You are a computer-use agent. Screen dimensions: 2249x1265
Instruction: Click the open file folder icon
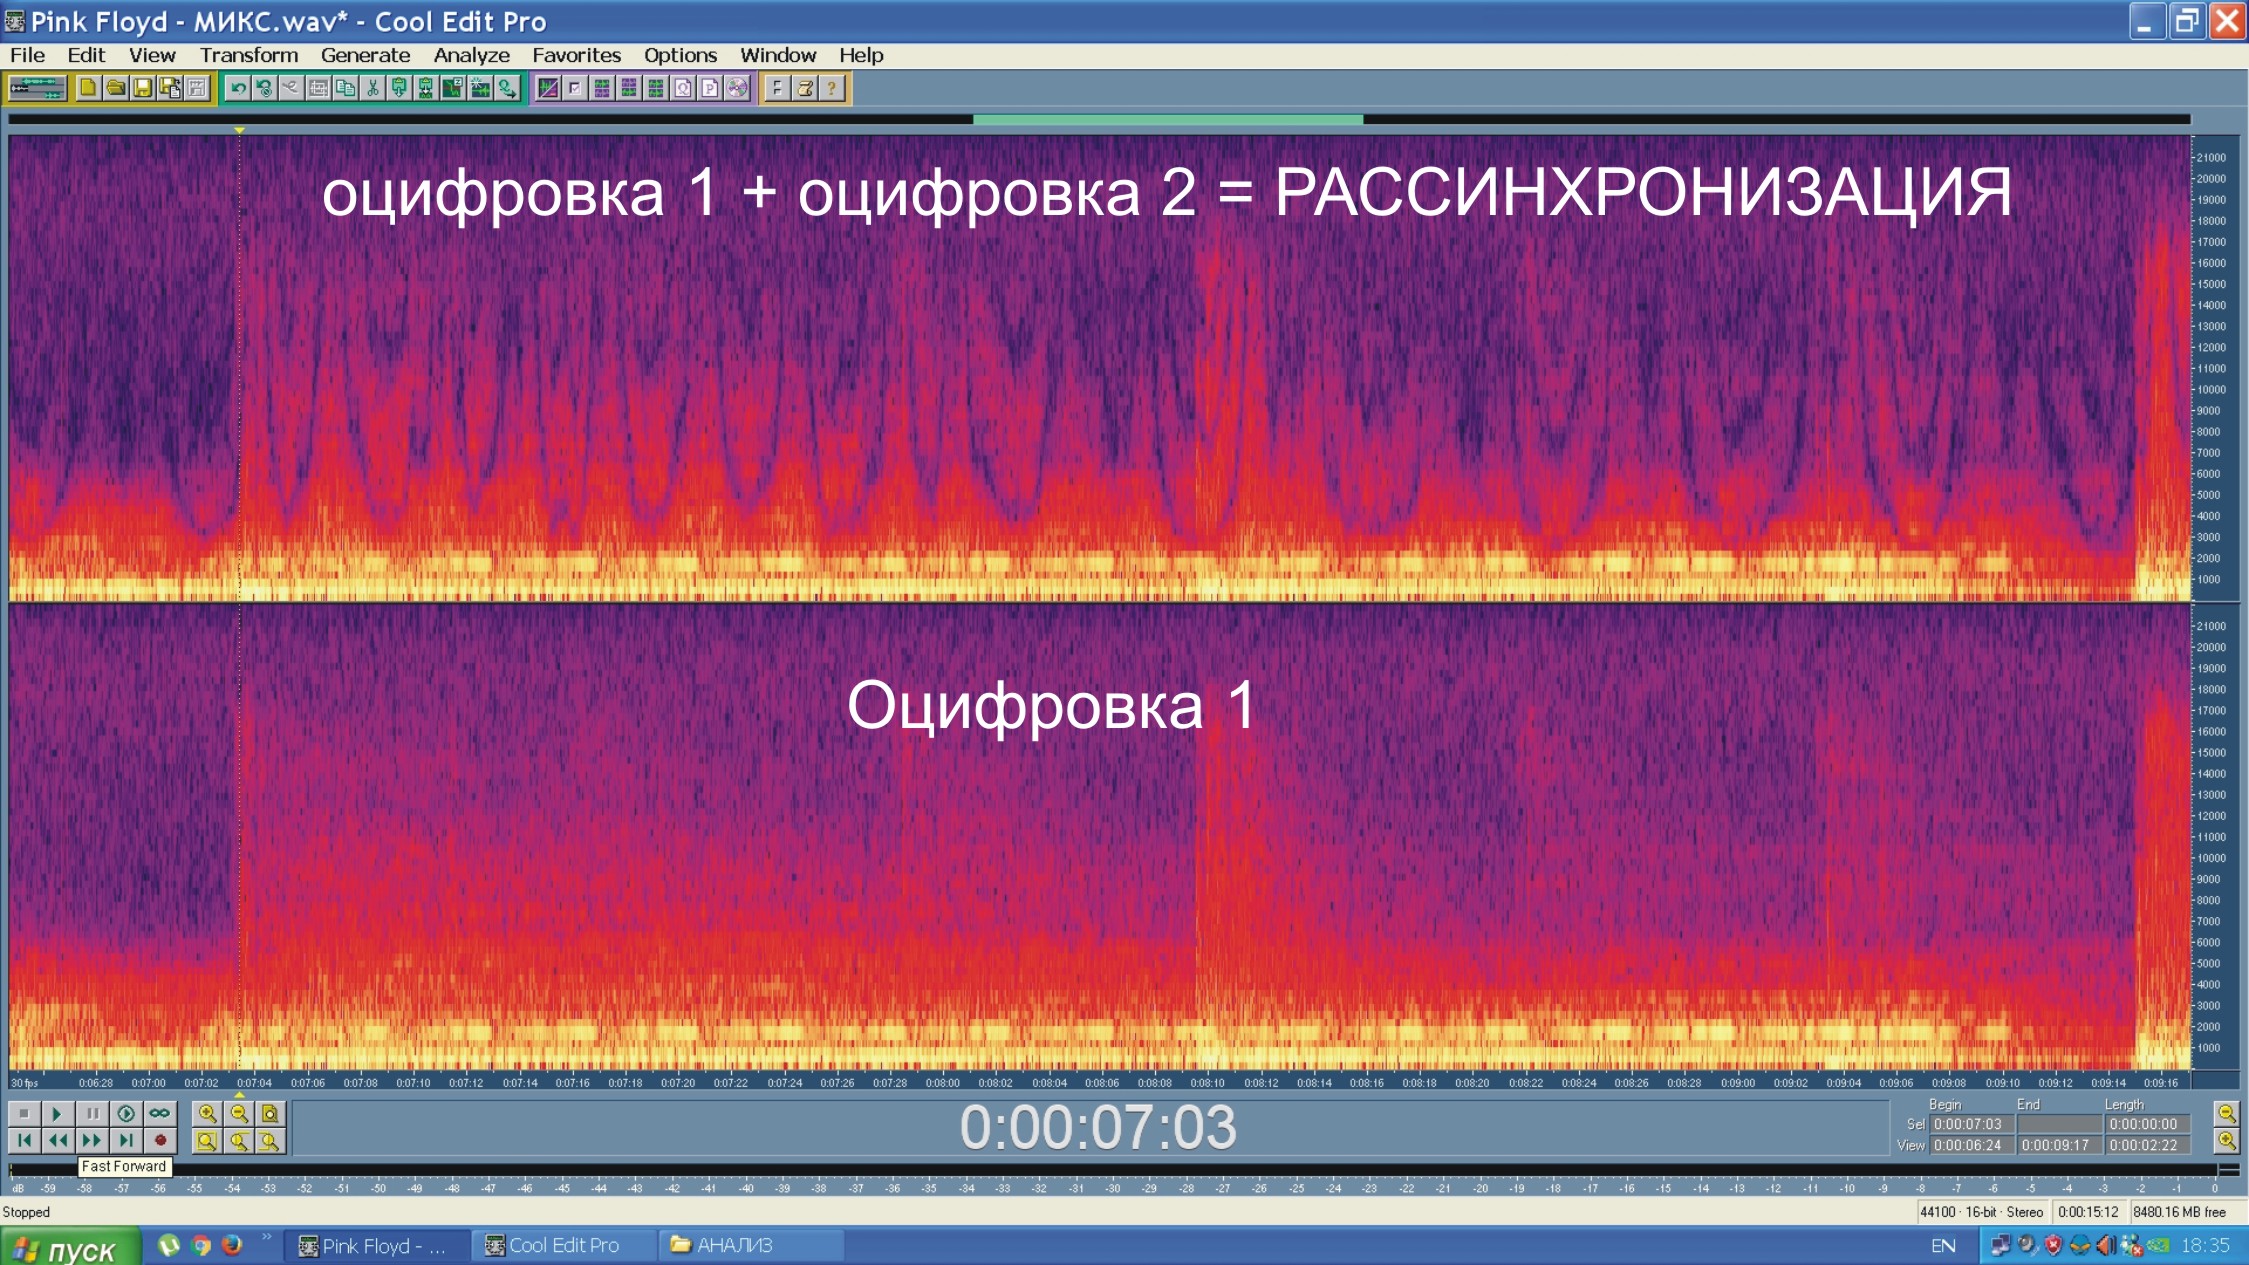[x=116, y=89]
